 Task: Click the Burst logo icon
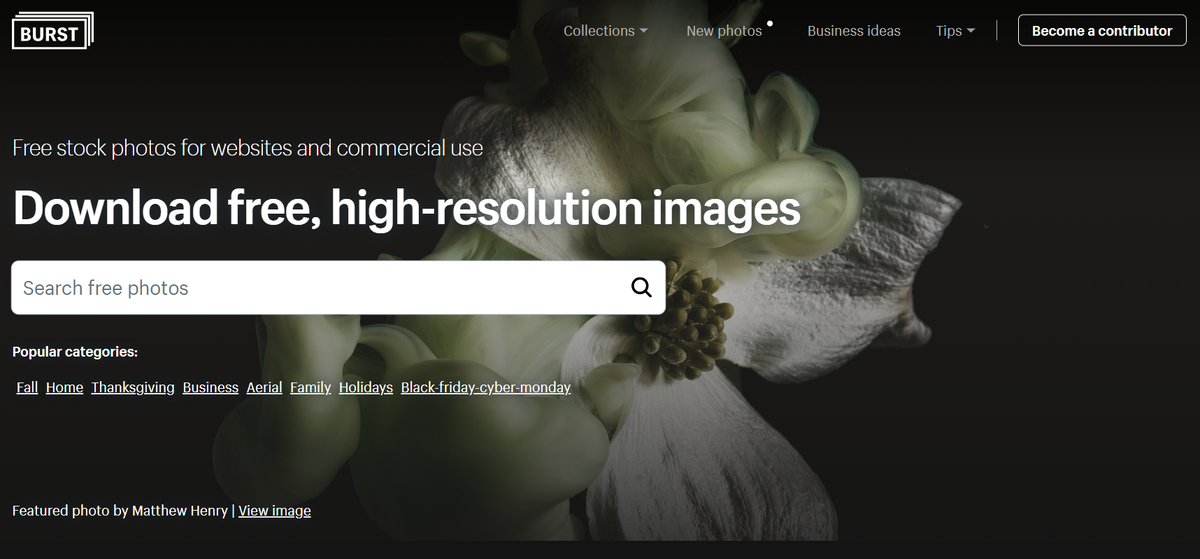click(x=52, y=30)
